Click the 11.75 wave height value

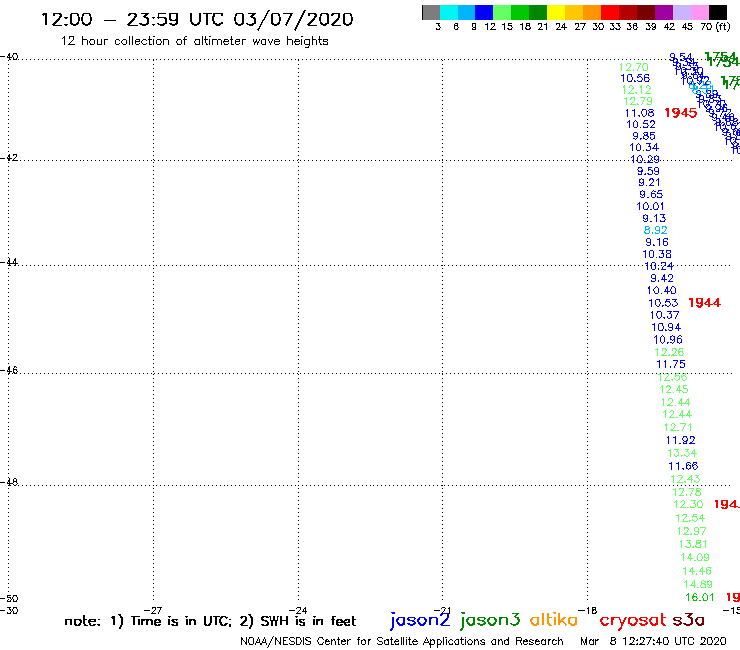(671, 364)
